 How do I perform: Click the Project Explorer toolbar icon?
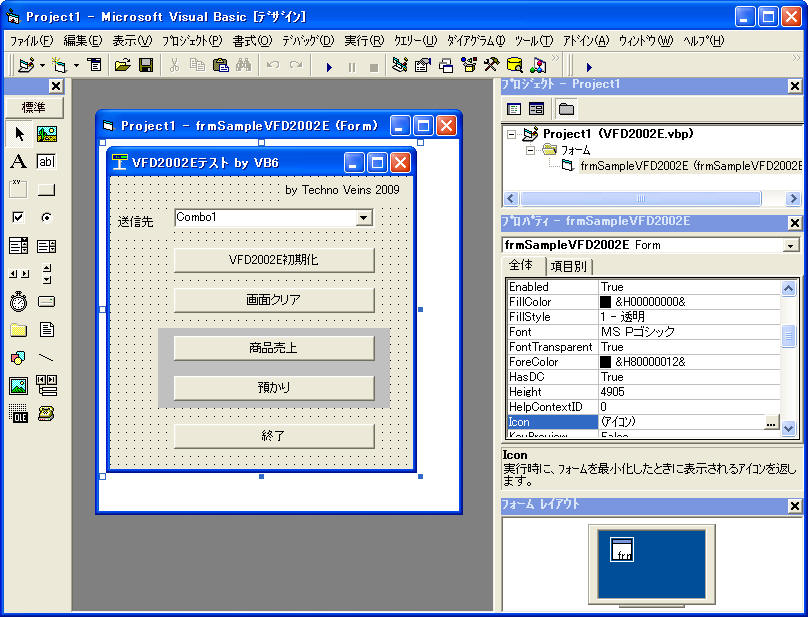point(399,65)
